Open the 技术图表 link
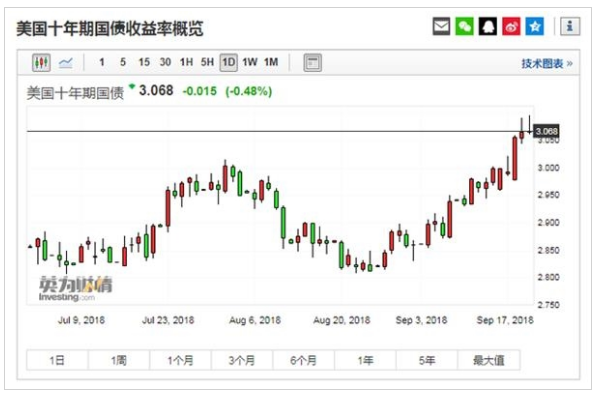The width and height of the screenshot is (599, 396). 547,63
